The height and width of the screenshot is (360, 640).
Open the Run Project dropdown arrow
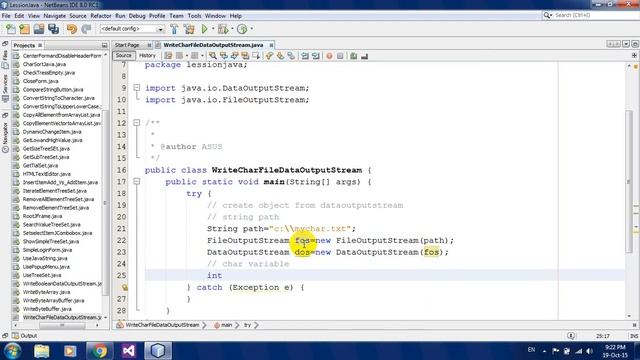pos(212,29)
